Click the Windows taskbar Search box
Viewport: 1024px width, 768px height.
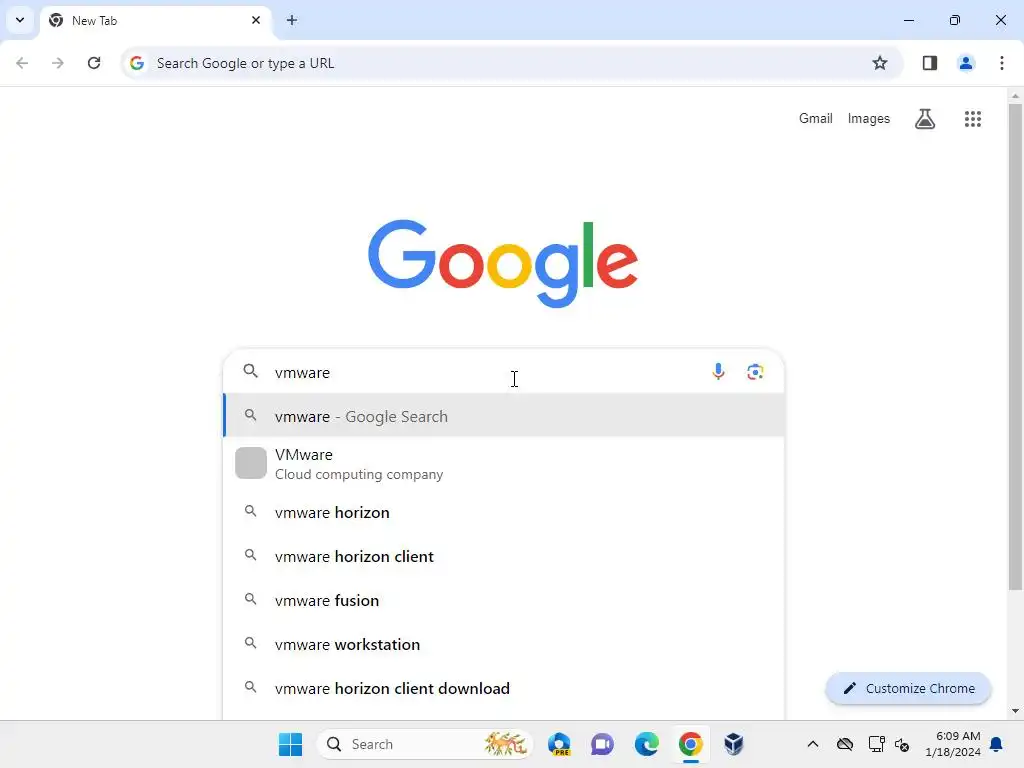(x=424, y=744)
